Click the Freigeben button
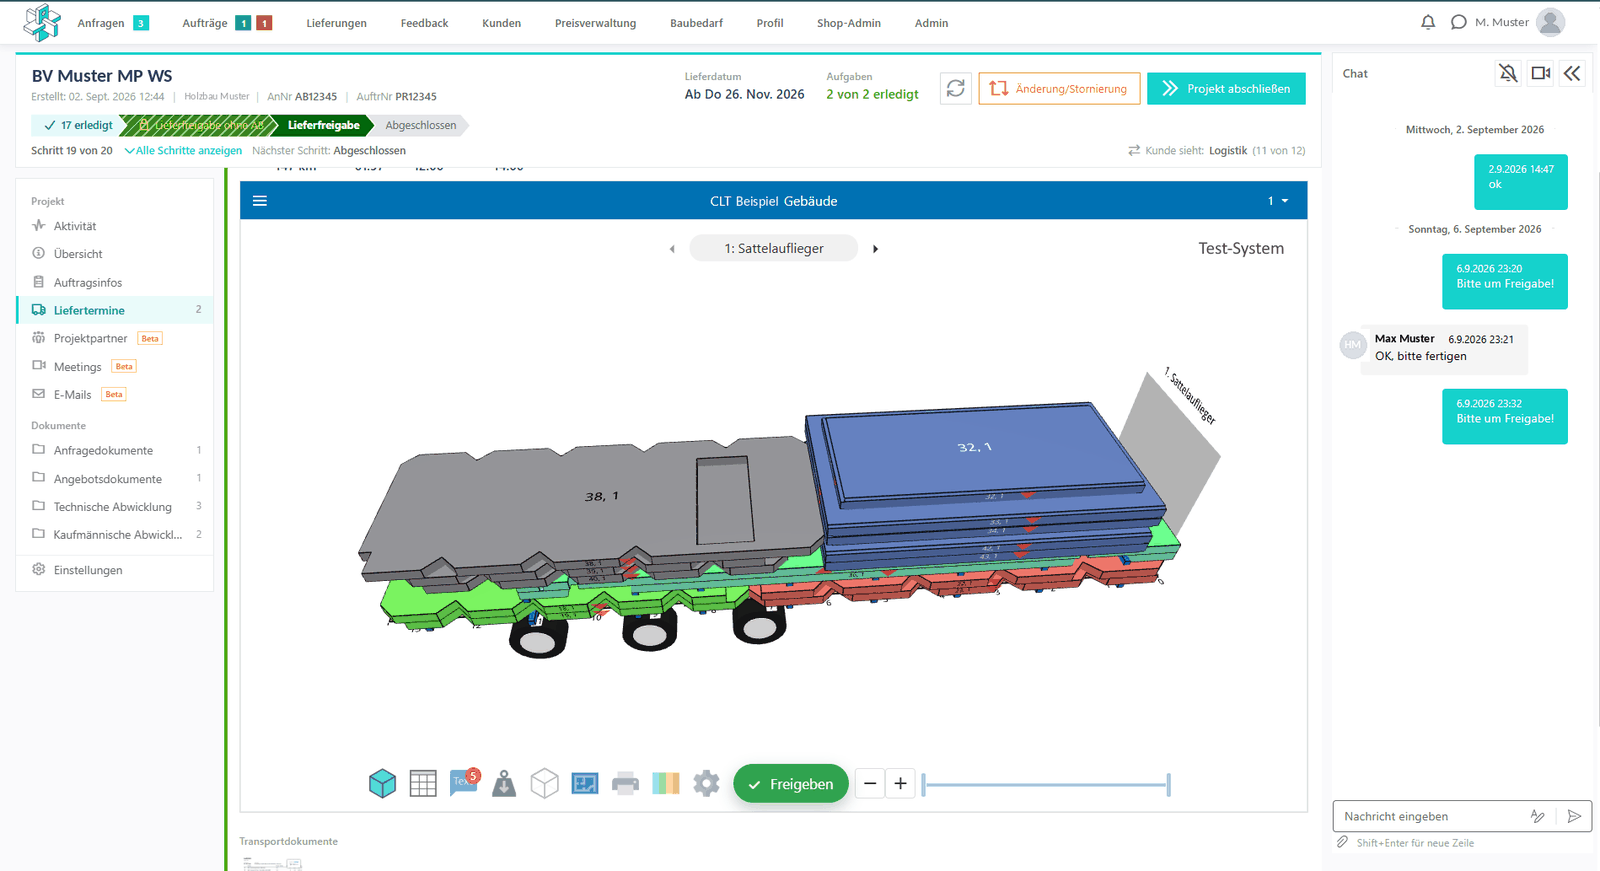1600x871 pixels. (791, 784)
